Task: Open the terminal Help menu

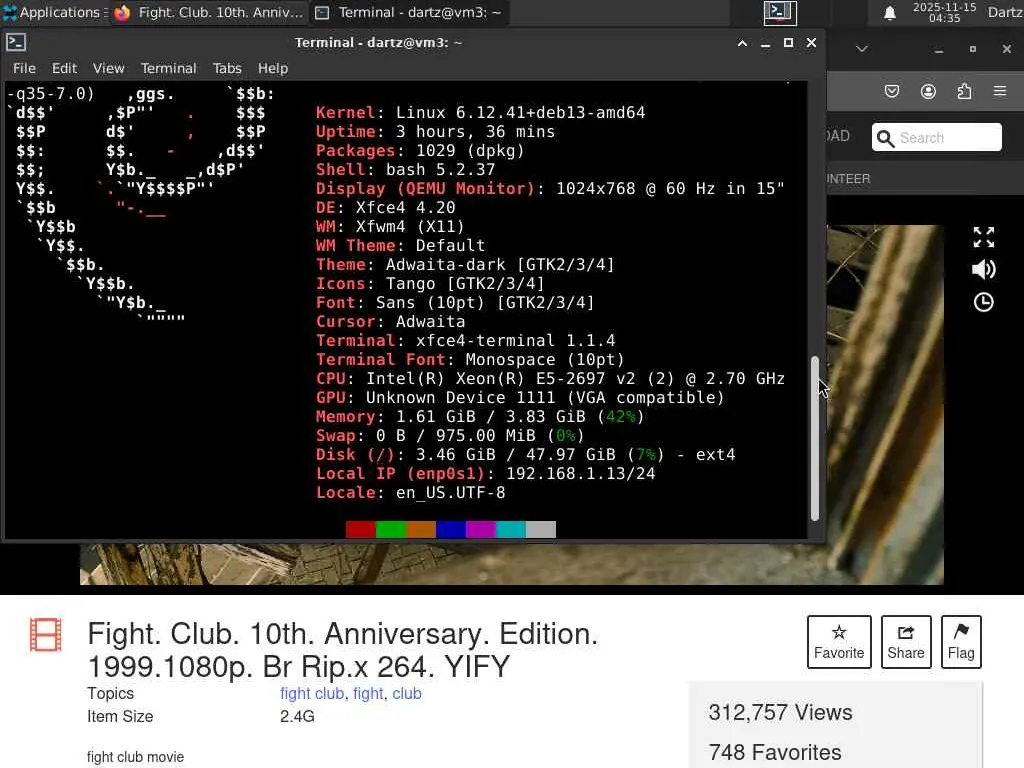Action: coord(272,68)
